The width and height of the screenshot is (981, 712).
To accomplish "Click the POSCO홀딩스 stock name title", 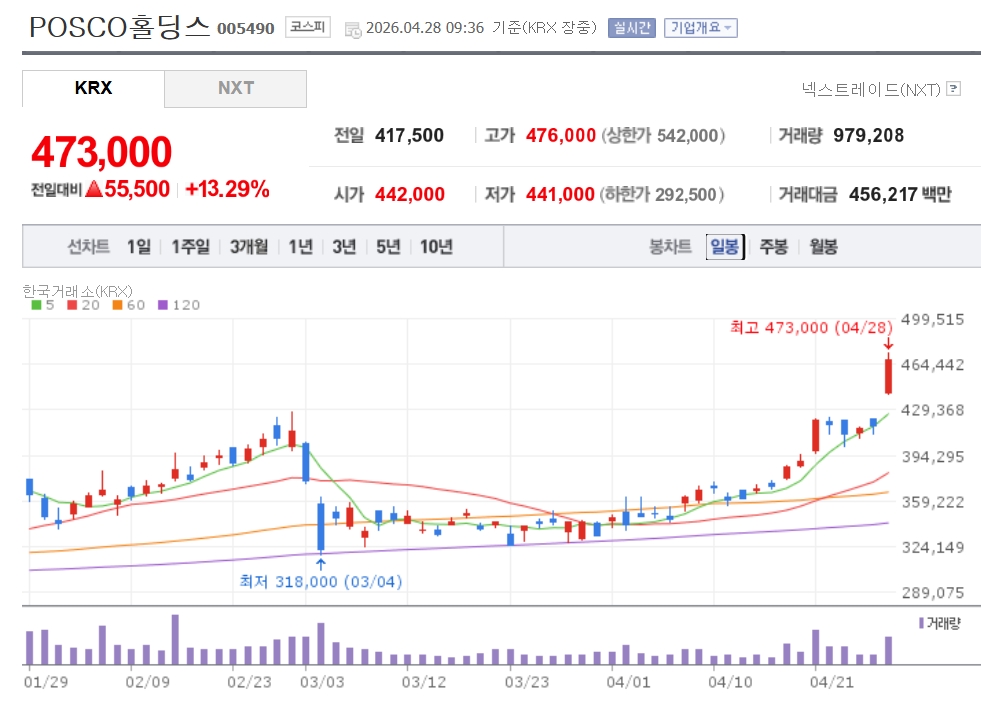I will (119, 28).
